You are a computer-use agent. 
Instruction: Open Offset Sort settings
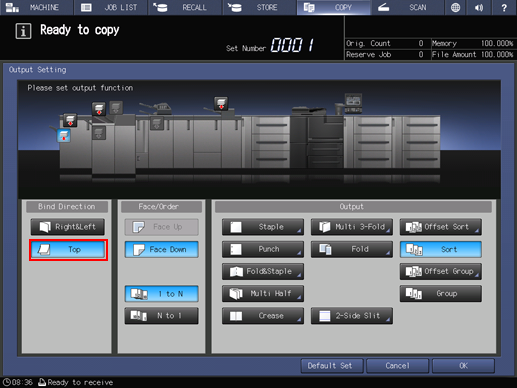(x=441, y=227)
